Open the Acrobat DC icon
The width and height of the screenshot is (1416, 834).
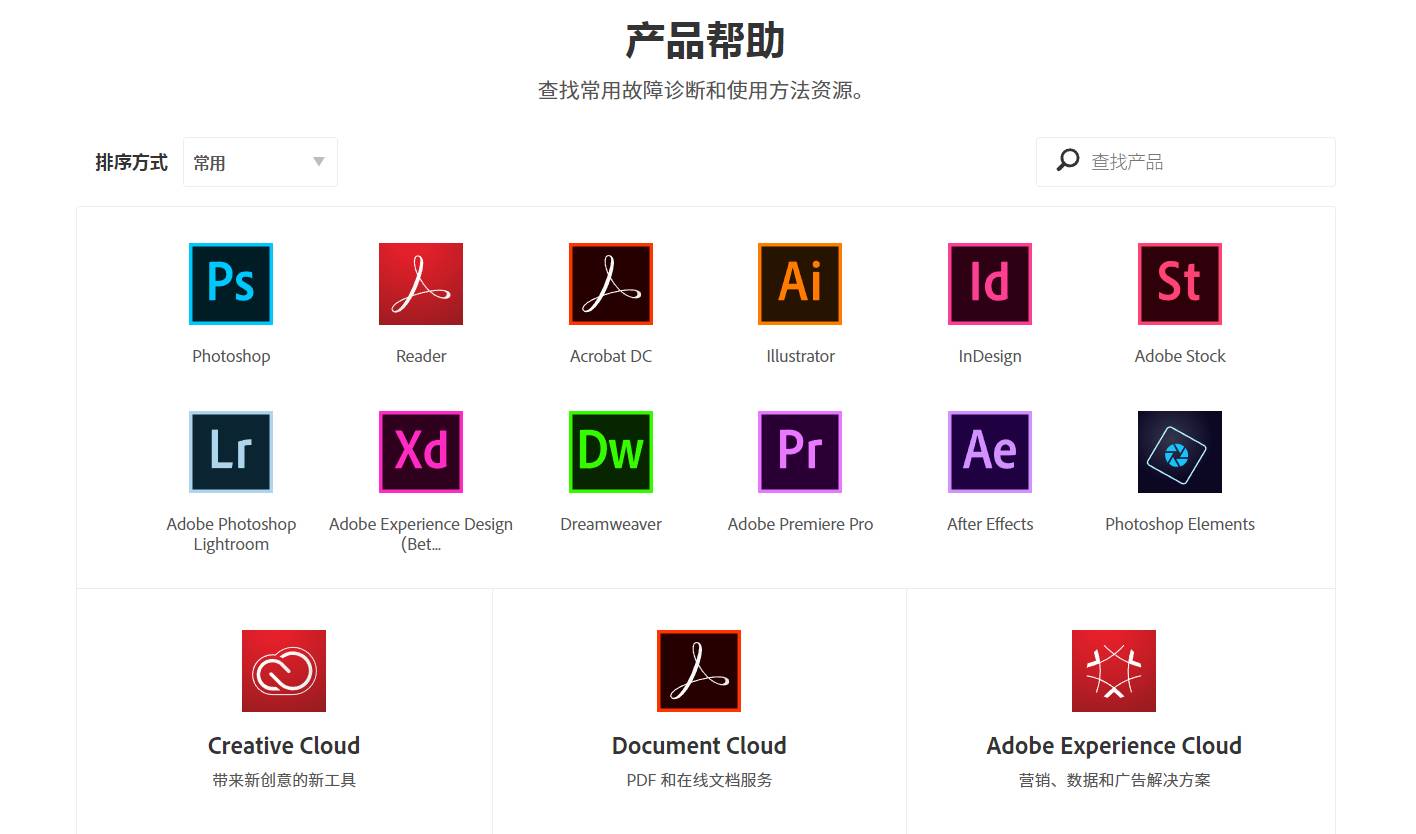611,284
